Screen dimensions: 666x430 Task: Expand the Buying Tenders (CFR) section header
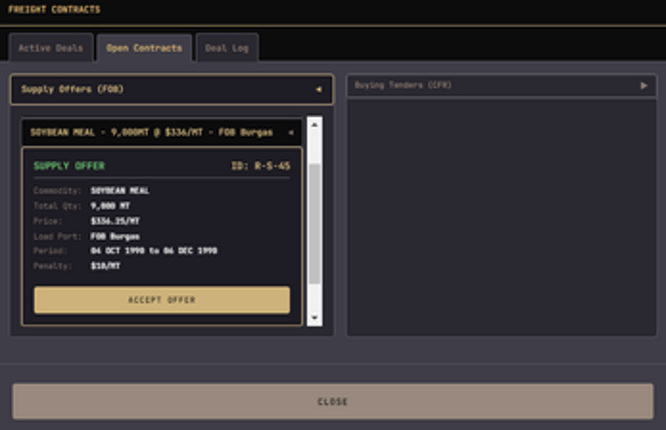(490, 86)
